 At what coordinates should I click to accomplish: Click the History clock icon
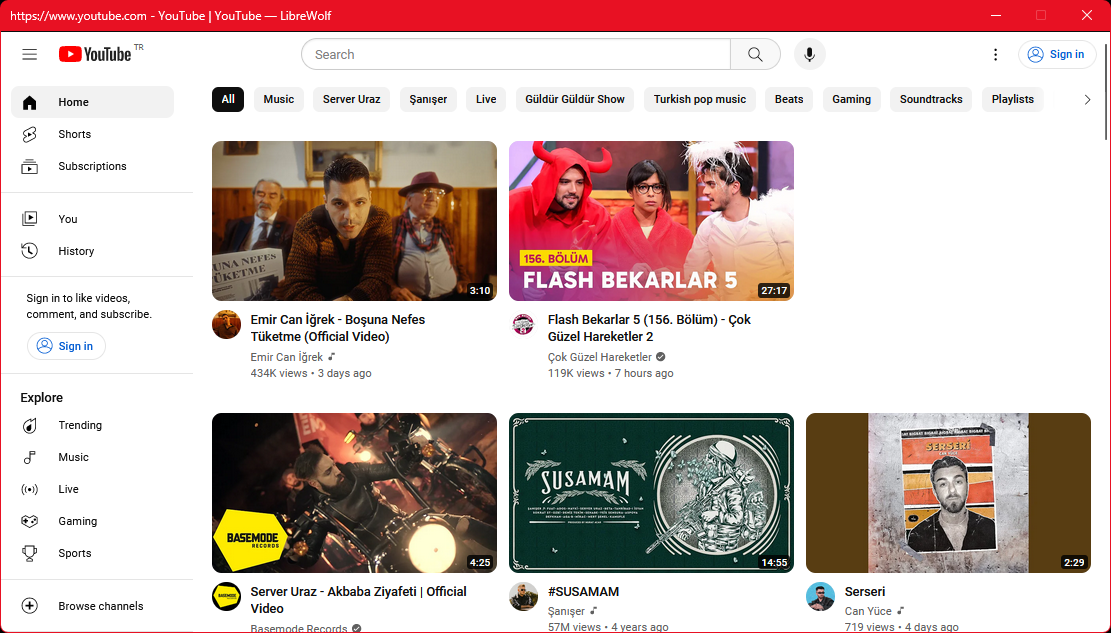[x=29, y=251]
